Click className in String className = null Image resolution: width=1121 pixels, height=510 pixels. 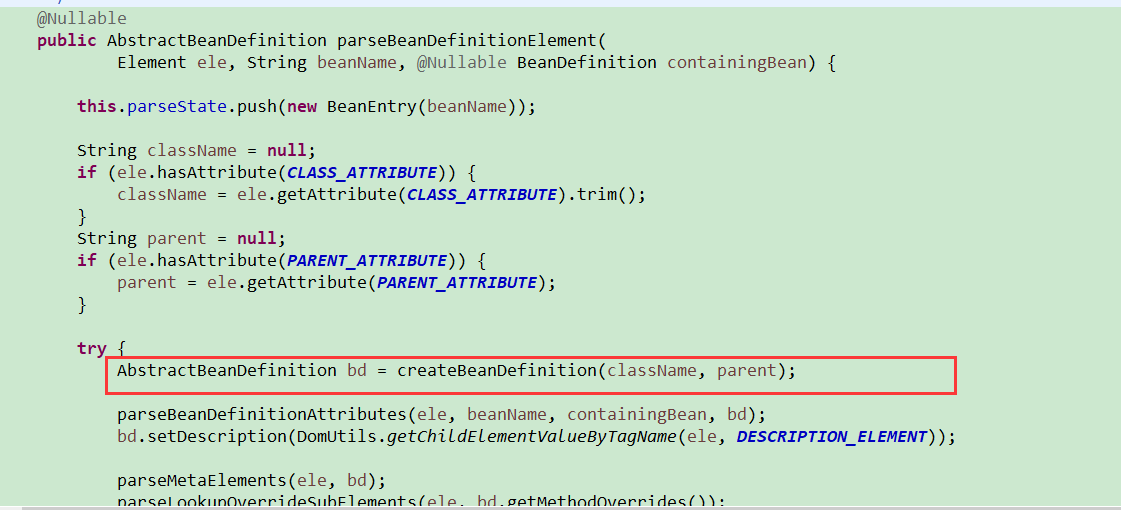(x=192, y=151)
